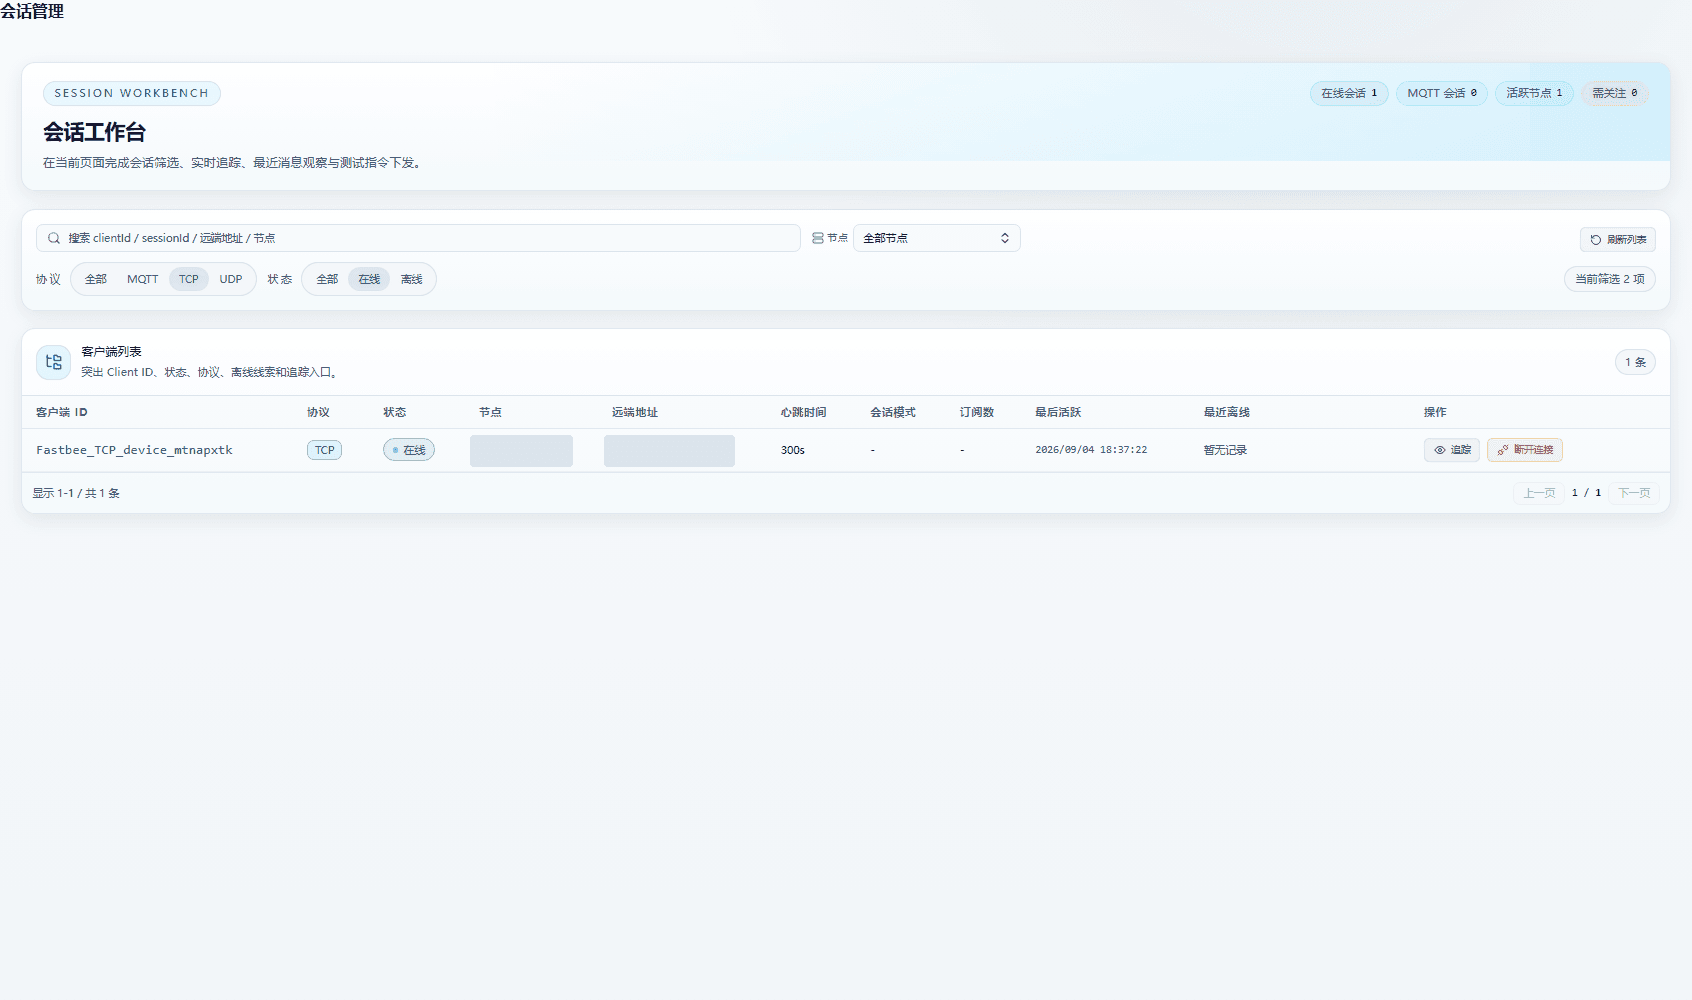This screenshot has width=1692, height=1000.
Task: Click Fastbee_TCP_device_mtnapxtk client ID
Action: [134, 450]
